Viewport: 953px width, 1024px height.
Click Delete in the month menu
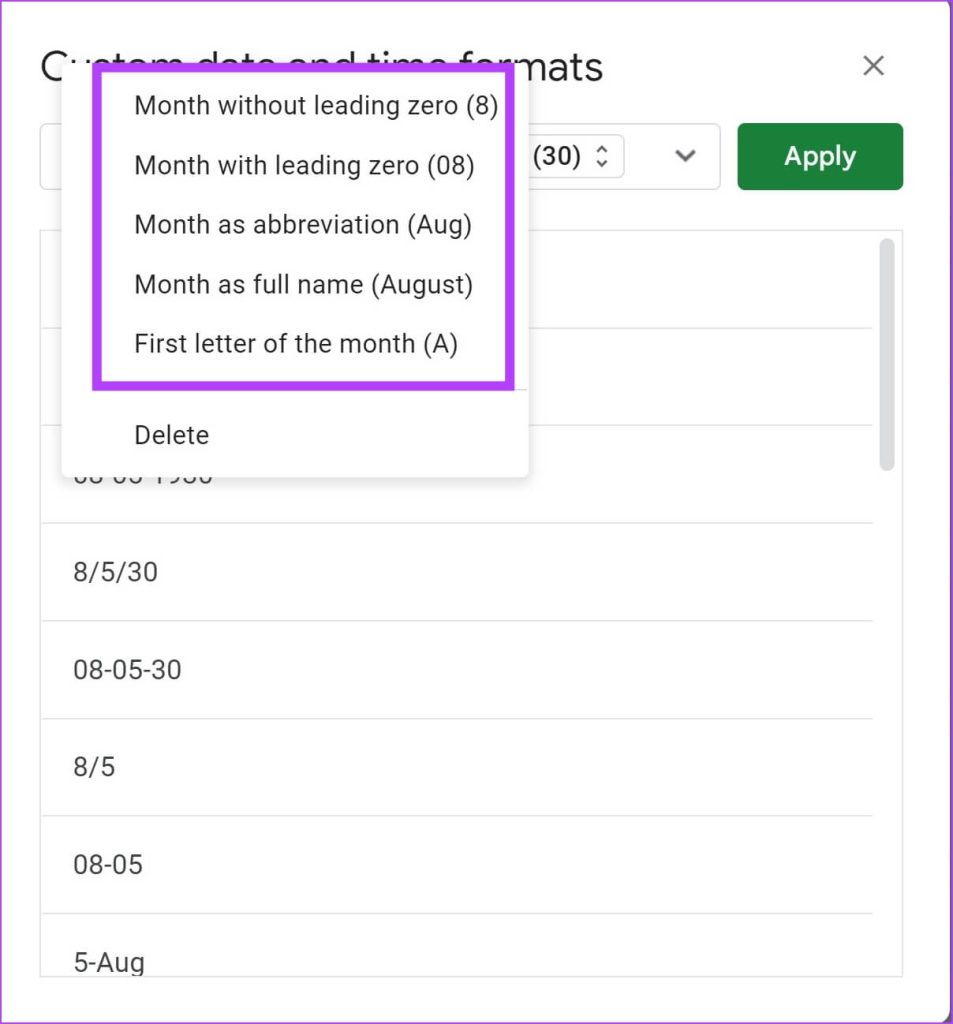[x=172, y=435]
